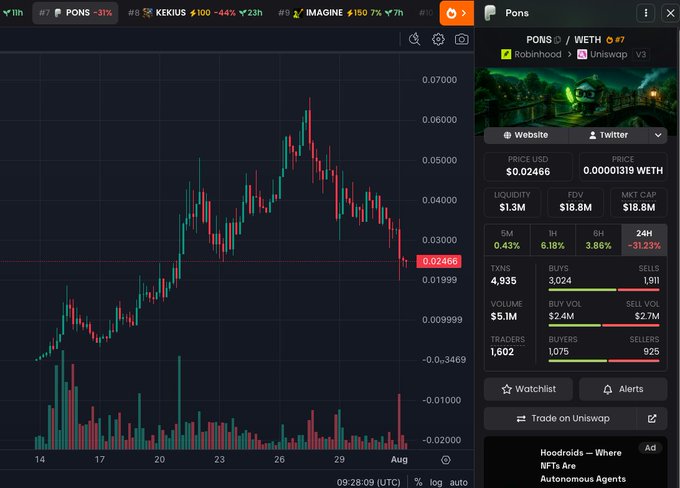Click the #7 trending rank badge
Screen dimensions: 680x488
[x=615, y=40]
